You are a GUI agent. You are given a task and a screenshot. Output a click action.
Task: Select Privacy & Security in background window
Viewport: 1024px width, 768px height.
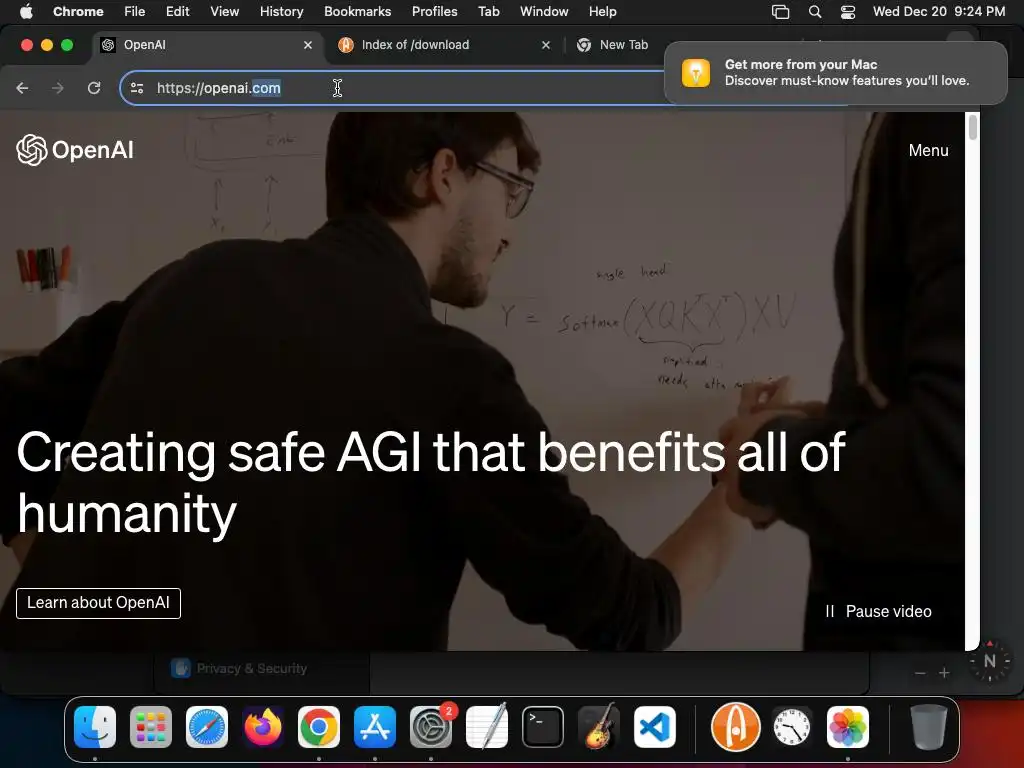coord(239,668)
